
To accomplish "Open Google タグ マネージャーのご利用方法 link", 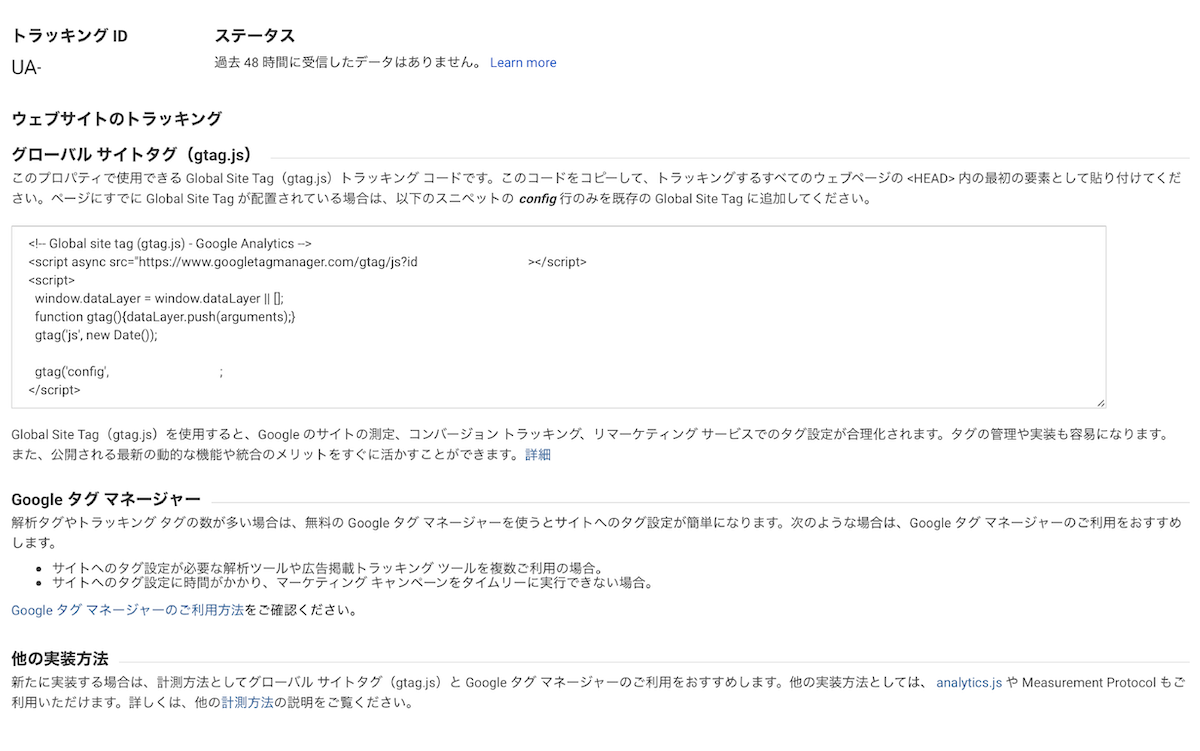I will 127,609.
